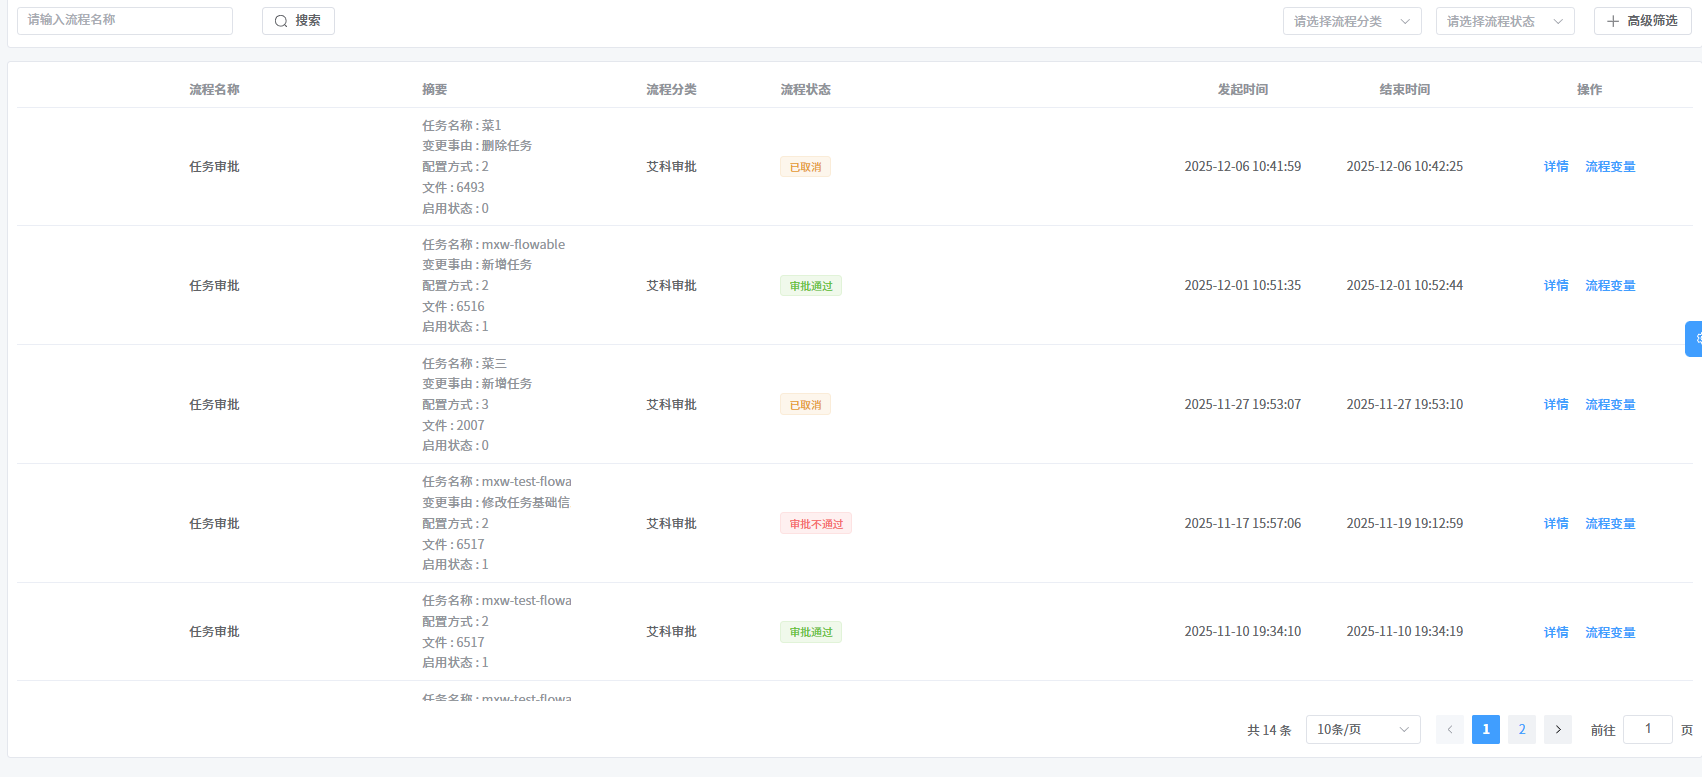
Task: Click the plus icon in 高级筛选
Action: tap(1612, 21)
